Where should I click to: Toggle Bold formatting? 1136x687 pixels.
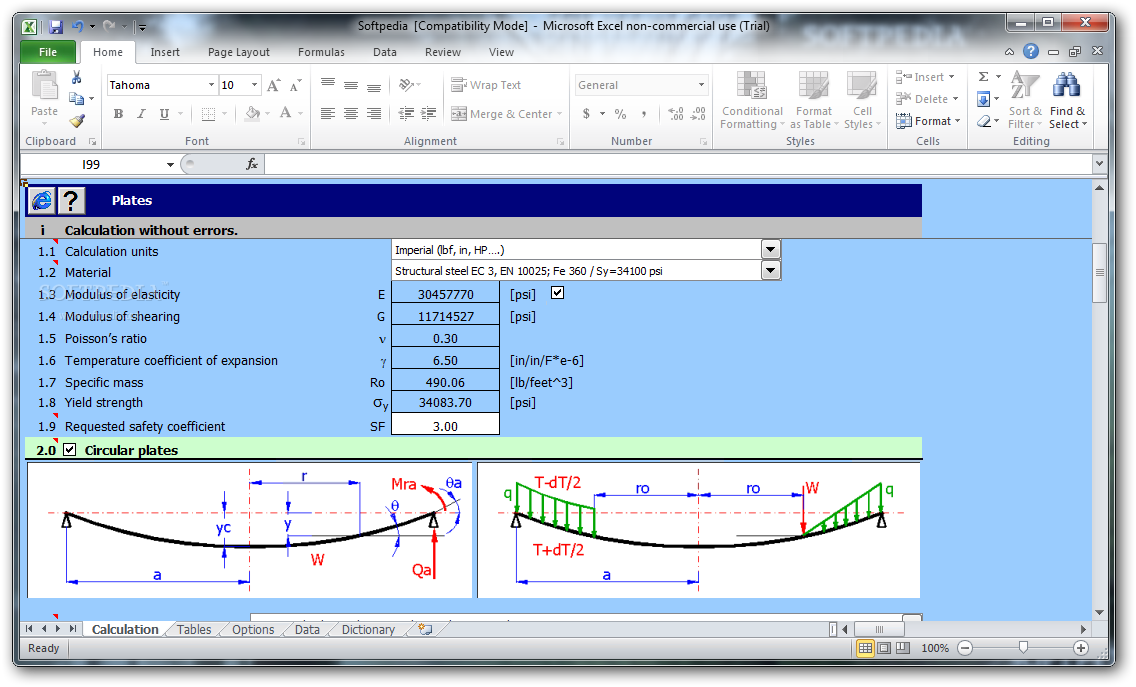(118, 114)
